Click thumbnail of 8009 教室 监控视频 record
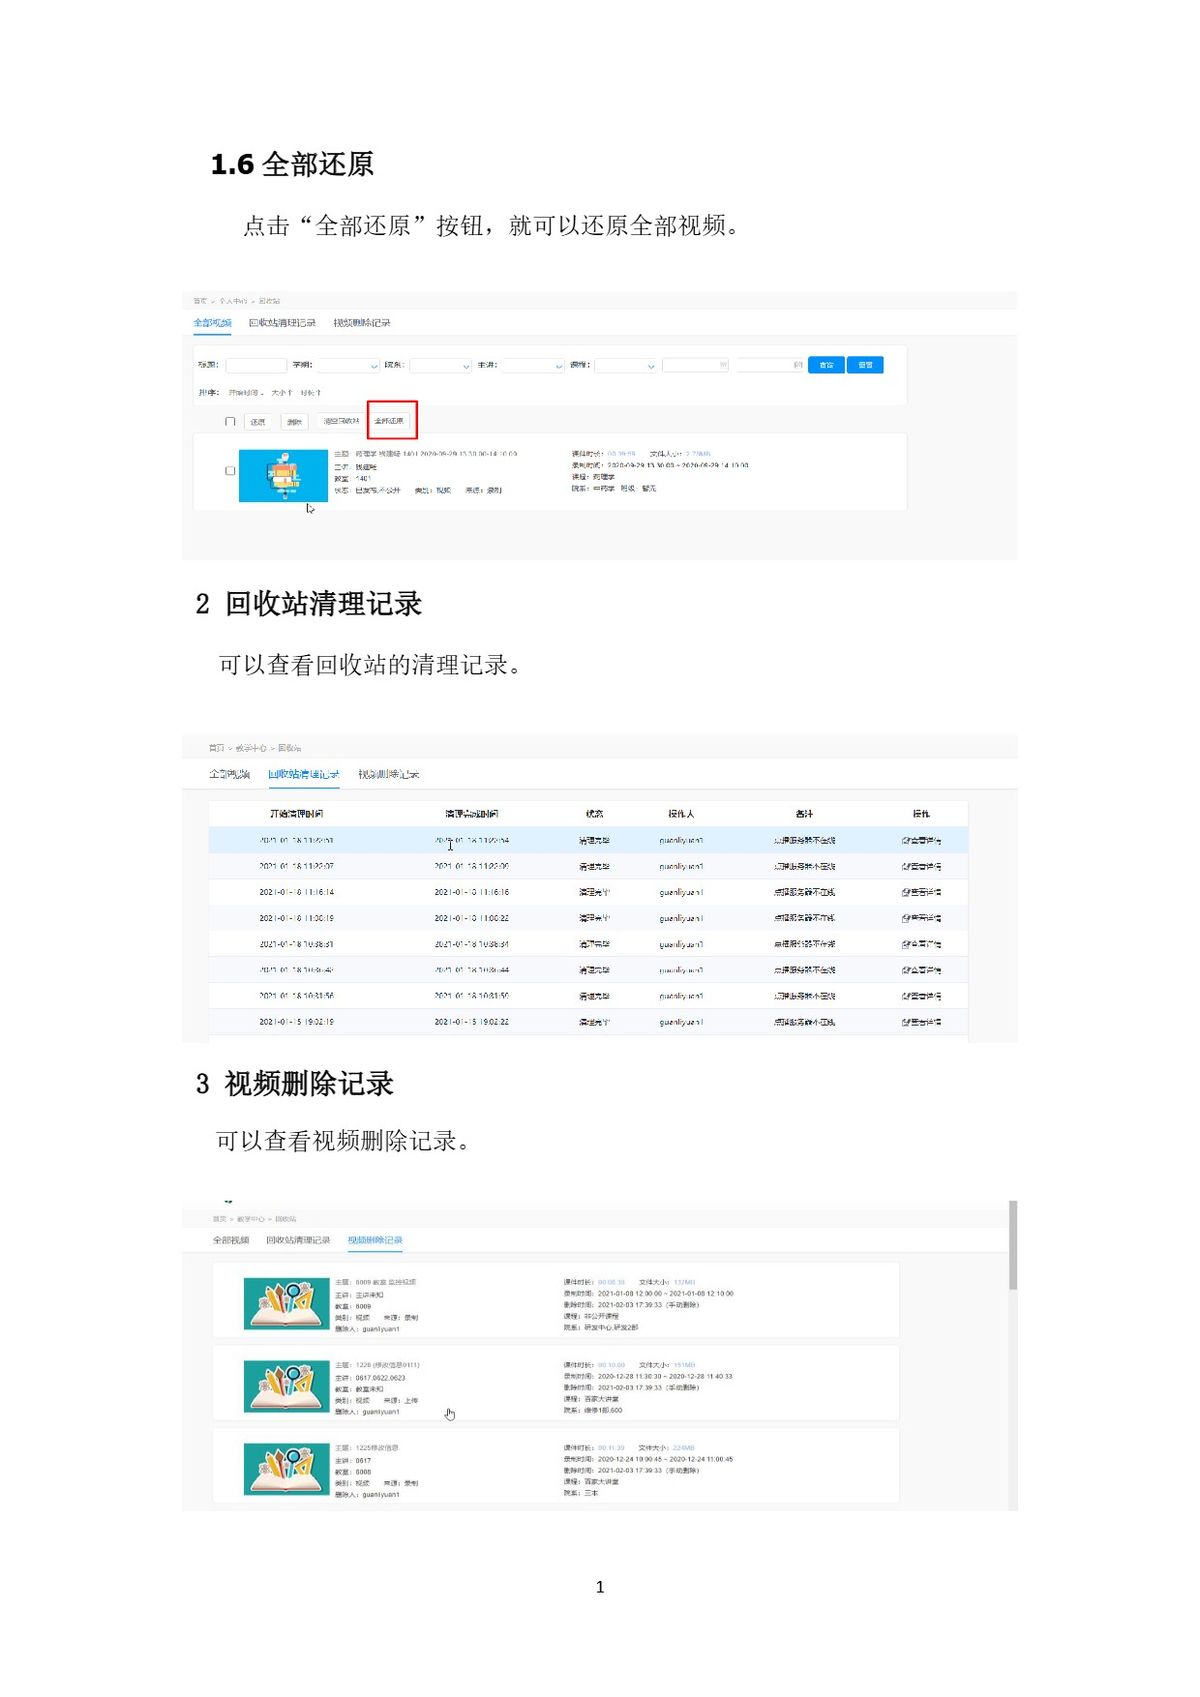1200x1697 pixels. (286, 1304)
